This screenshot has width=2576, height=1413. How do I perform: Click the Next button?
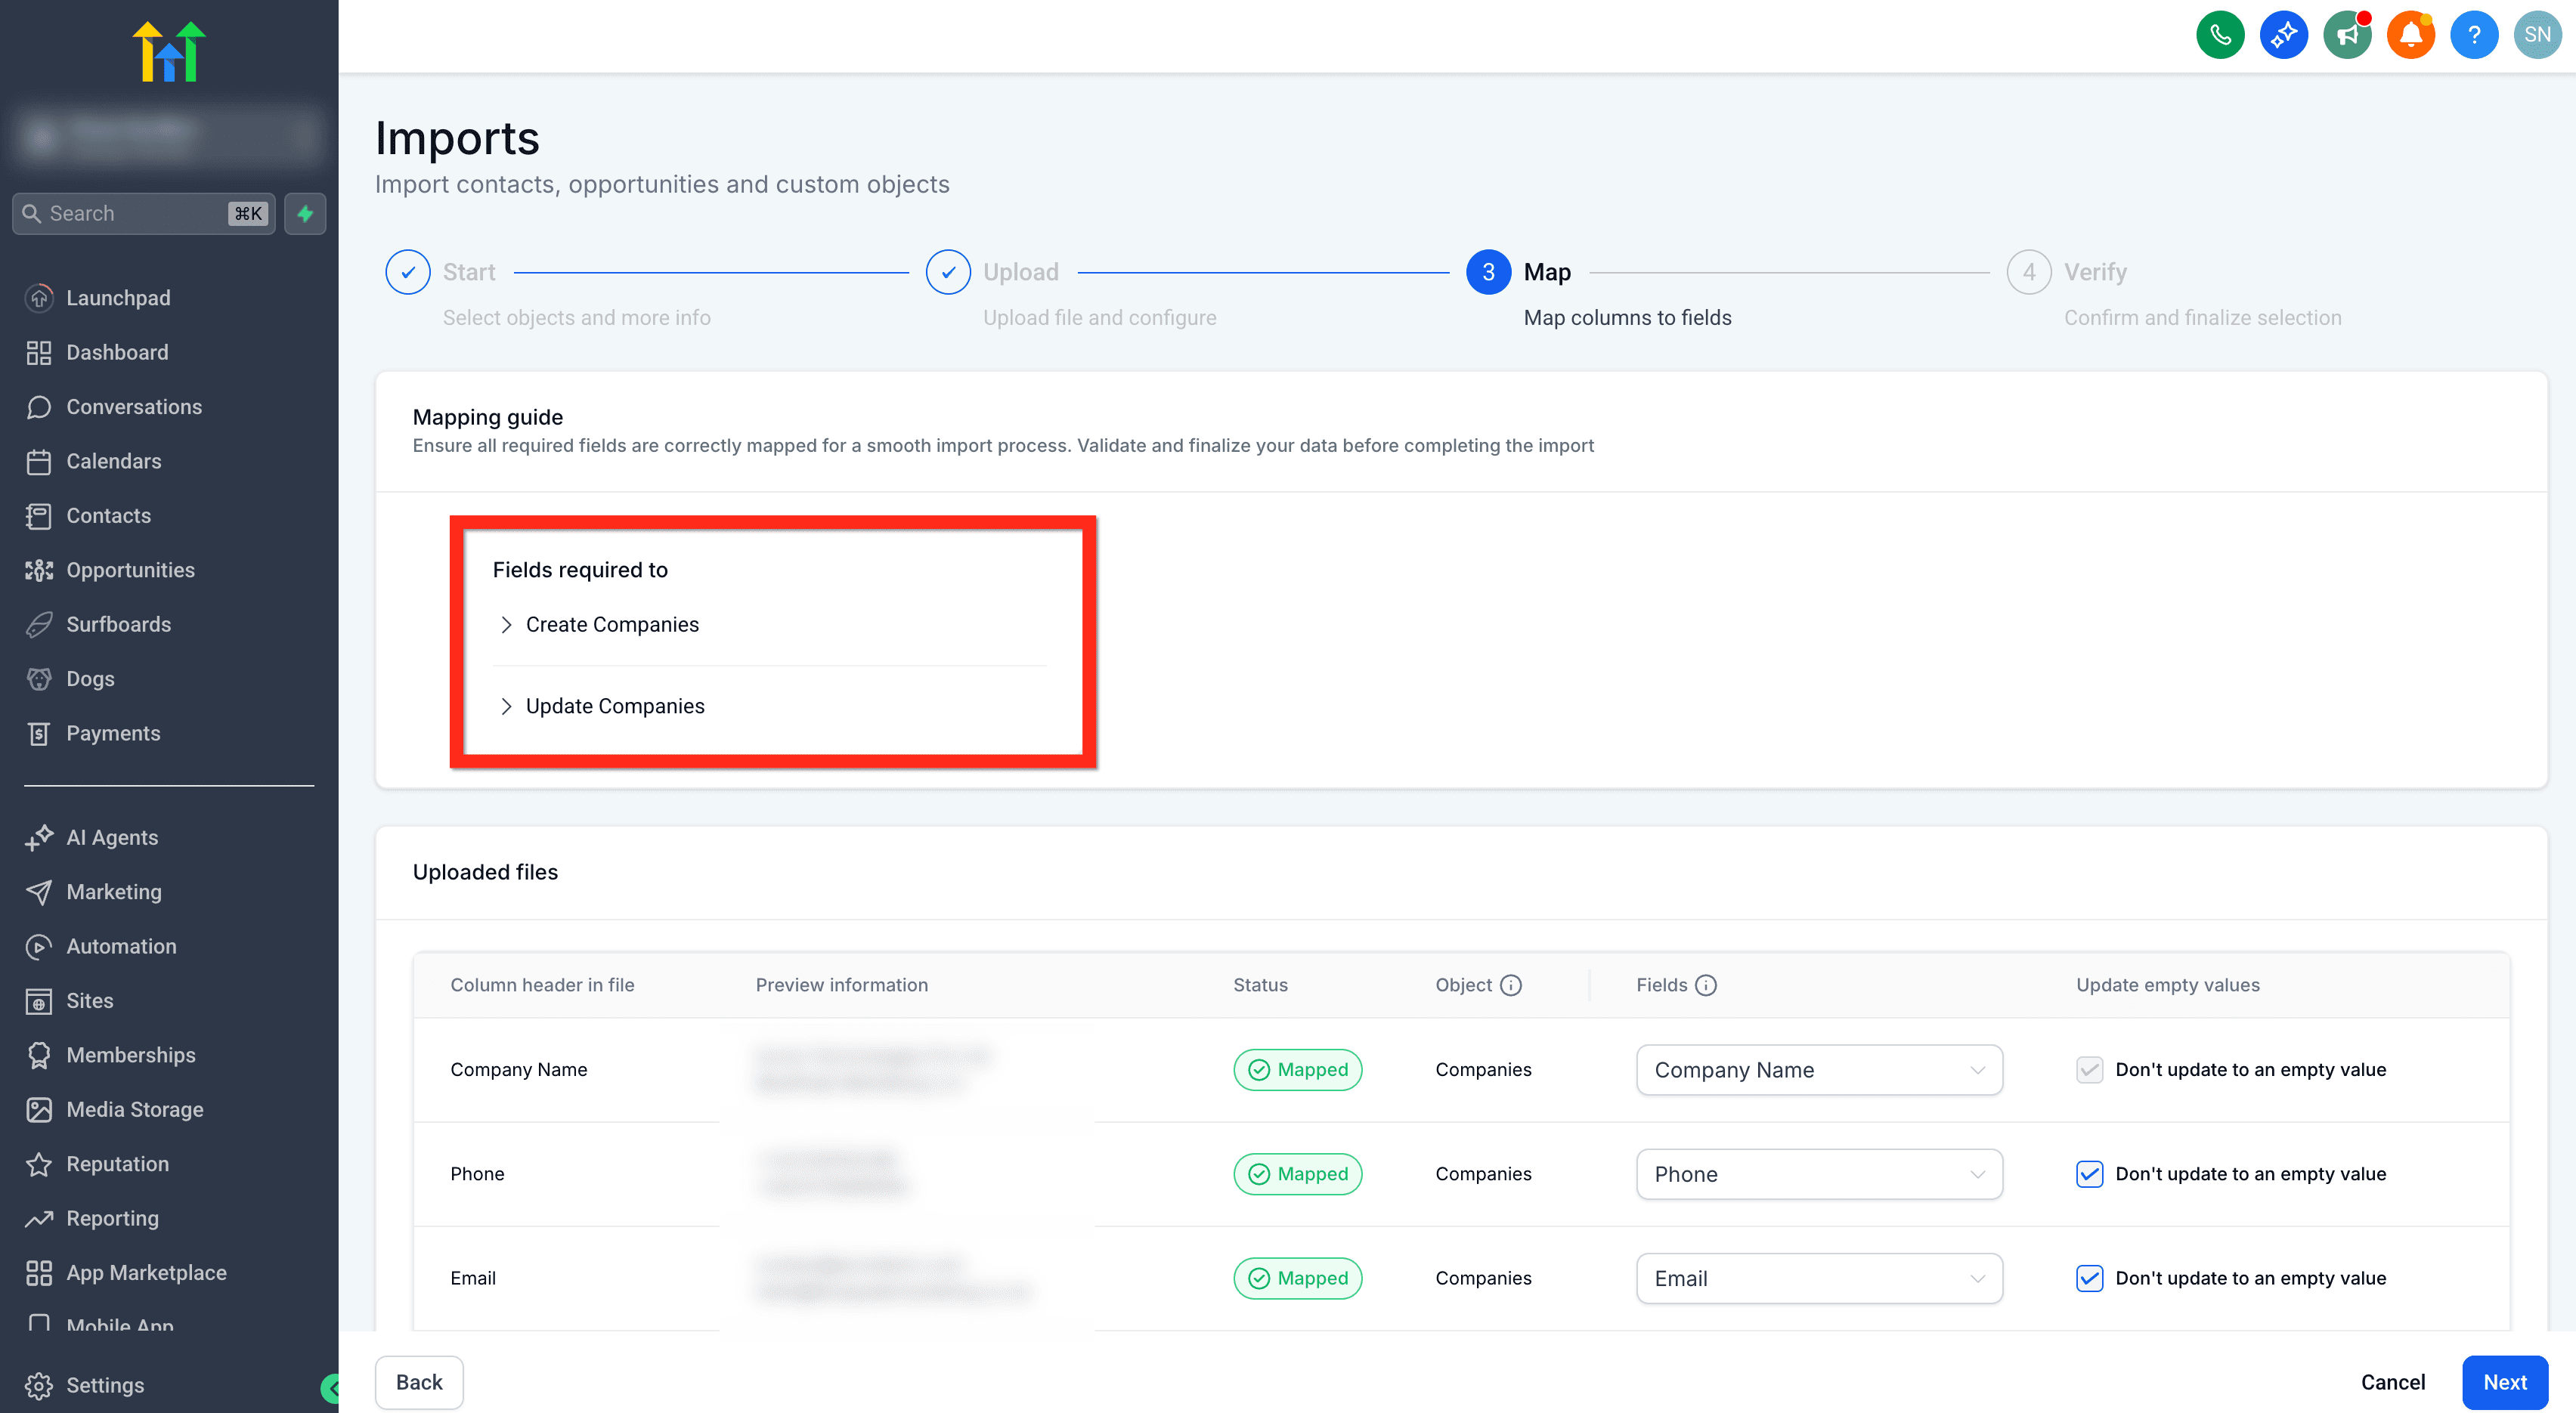2505,1382
